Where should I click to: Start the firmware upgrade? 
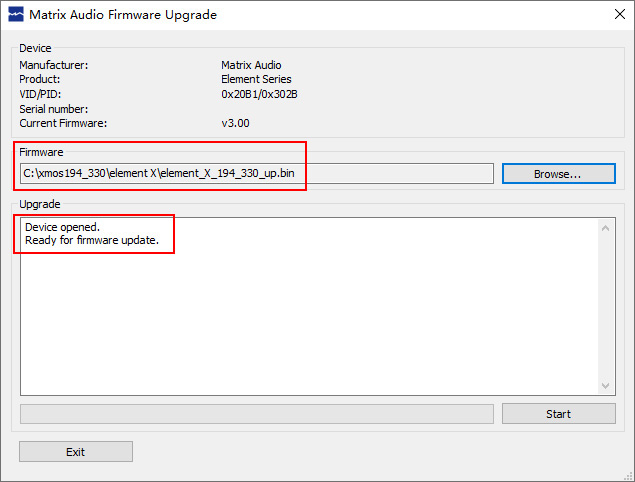pos(558,414)
